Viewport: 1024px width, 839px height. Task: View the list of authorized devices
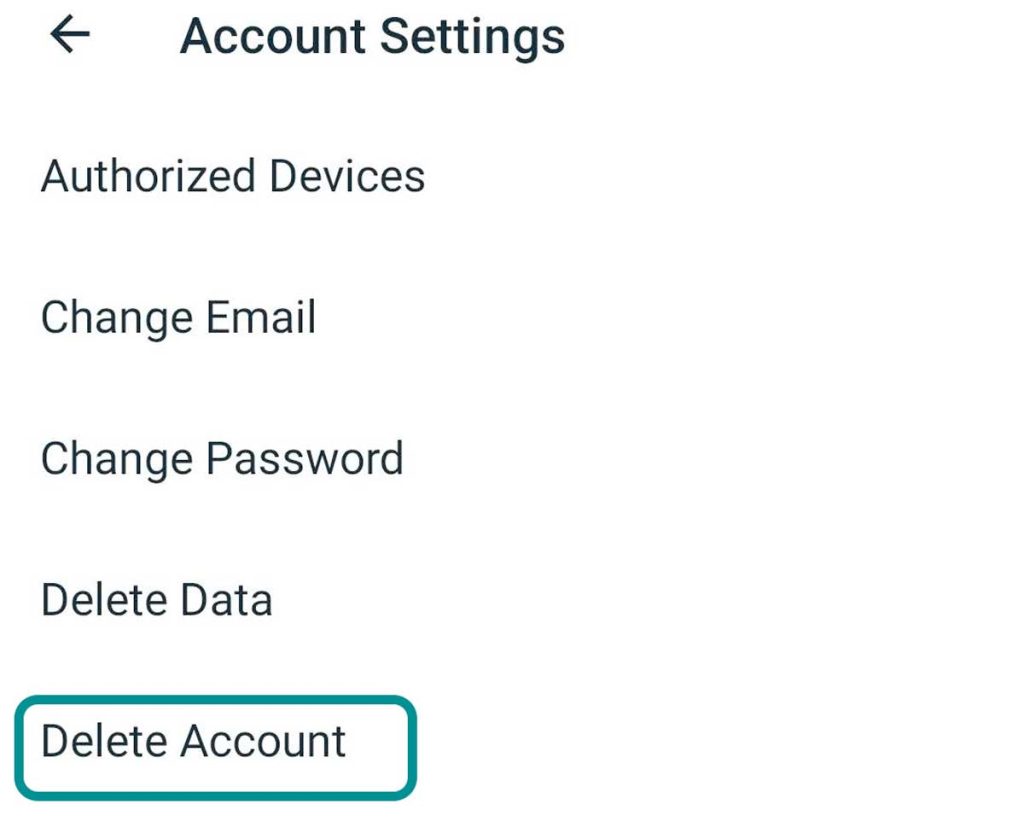coord(233,177)
